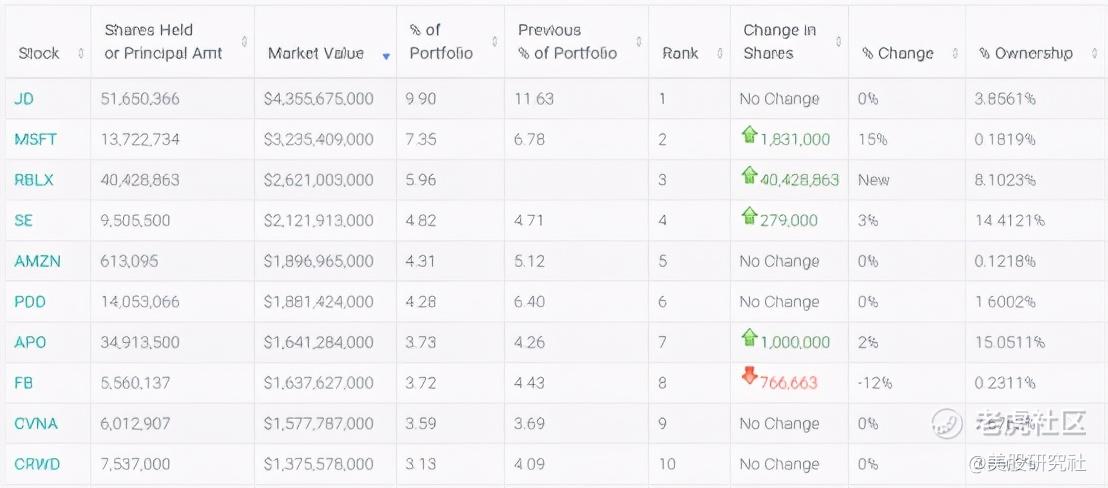
Task: Sort by the Rank column arrows
Action: click(x=720, y=53)
